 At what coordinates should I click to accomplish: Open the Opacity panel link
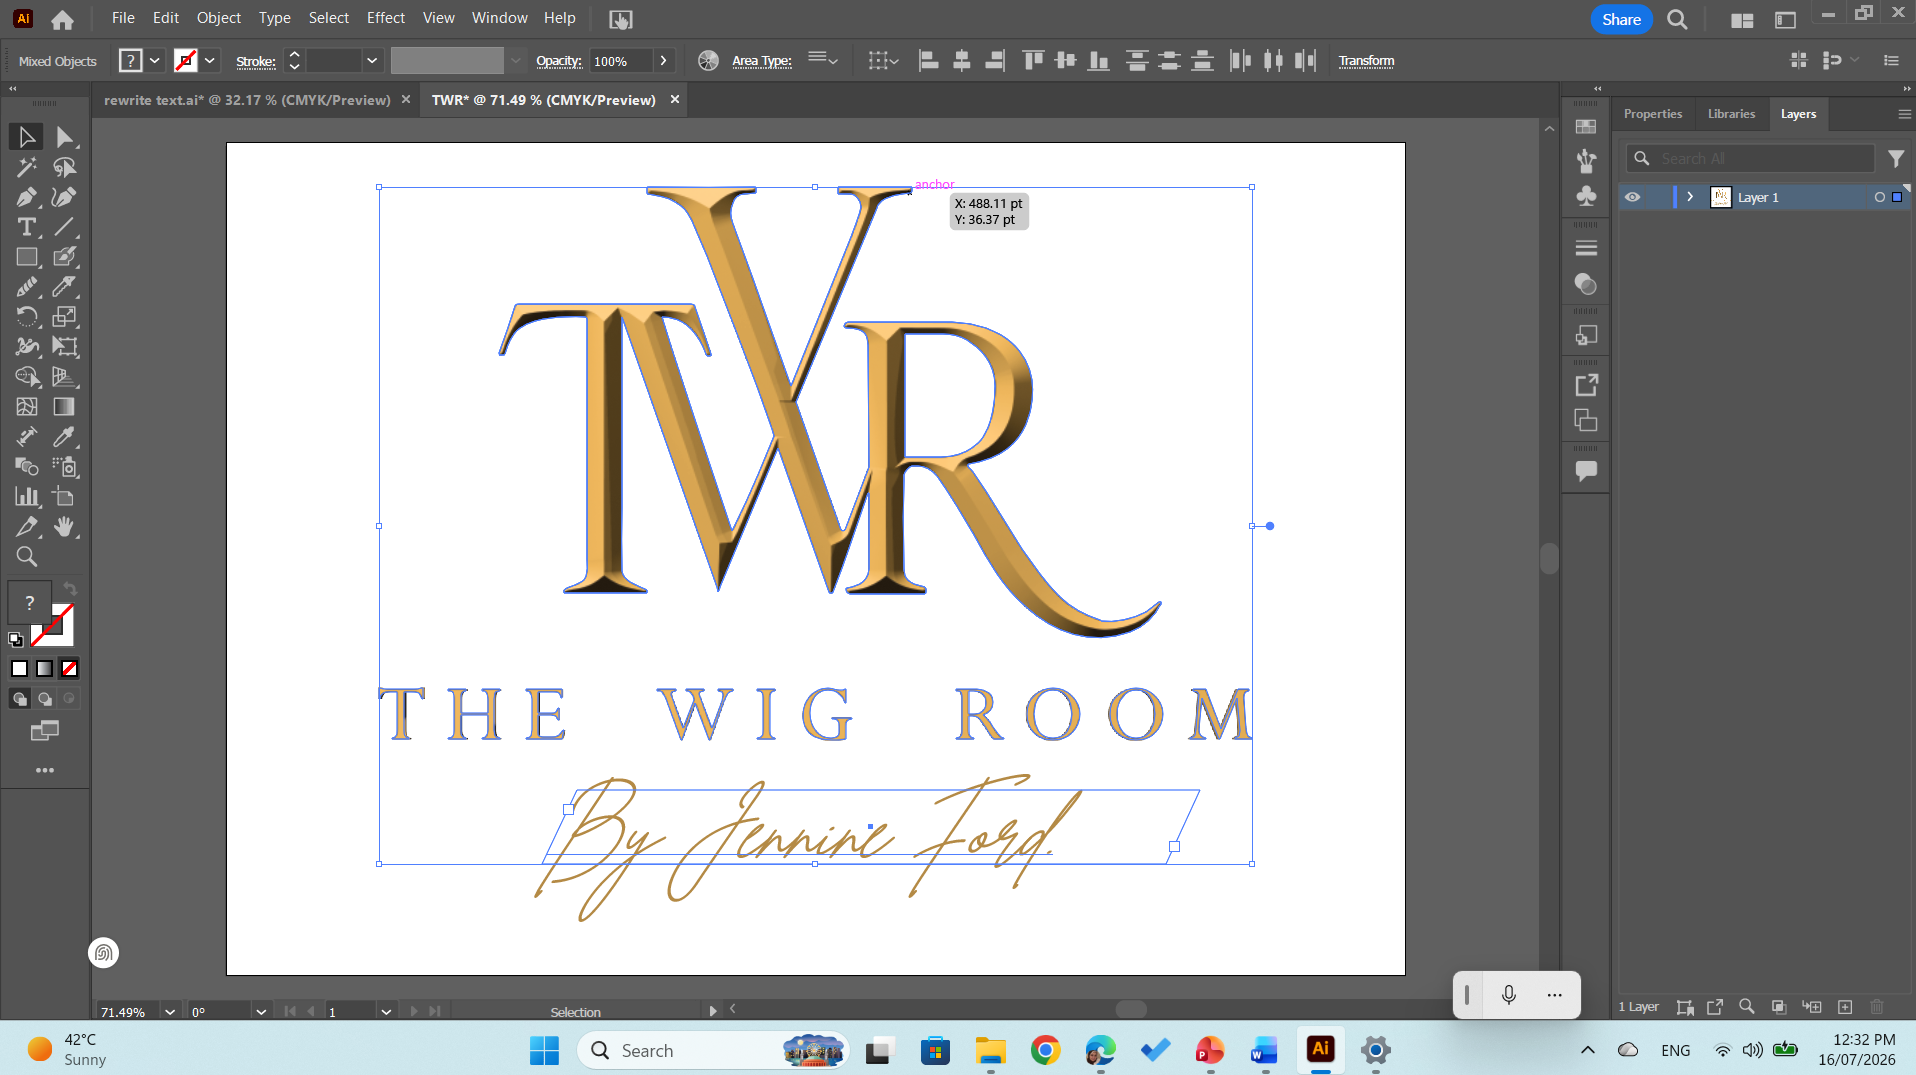click(x=558, y=61)
